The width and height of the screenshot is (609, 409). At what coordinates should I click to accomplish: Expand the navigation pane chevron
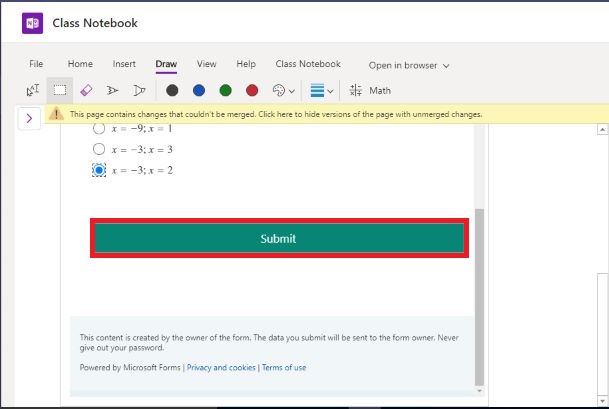point(29,118)
